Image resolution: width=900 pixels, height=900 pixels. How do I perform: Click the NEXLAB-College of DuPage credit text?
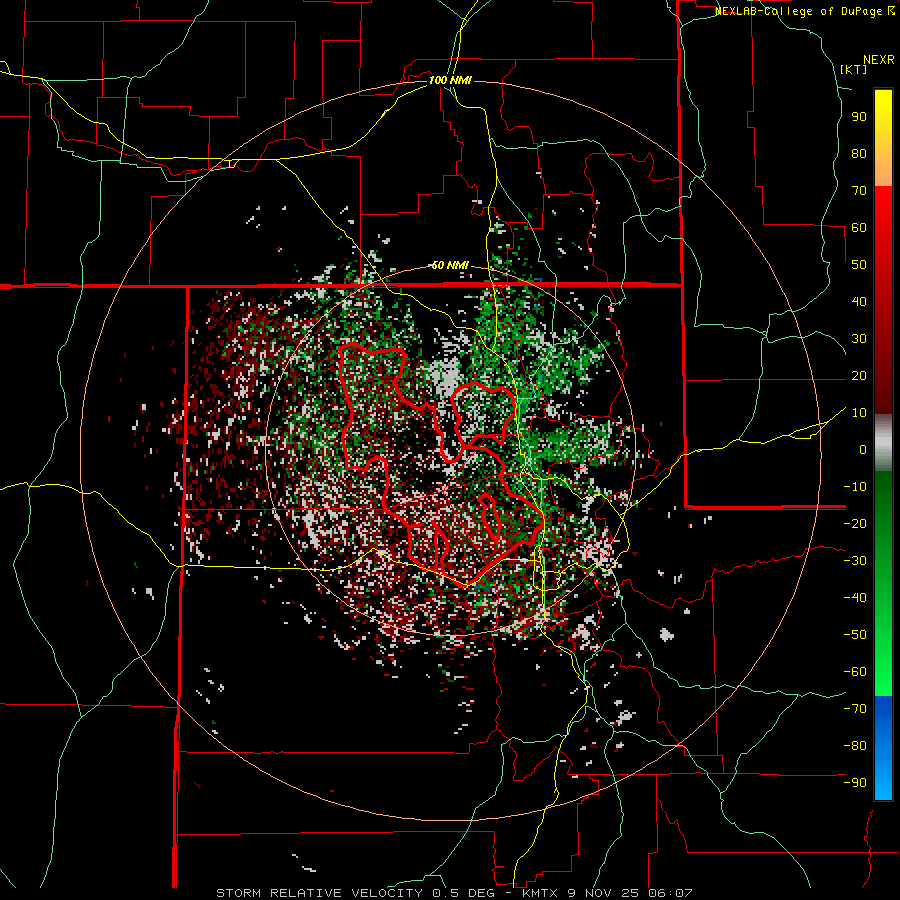799,11
